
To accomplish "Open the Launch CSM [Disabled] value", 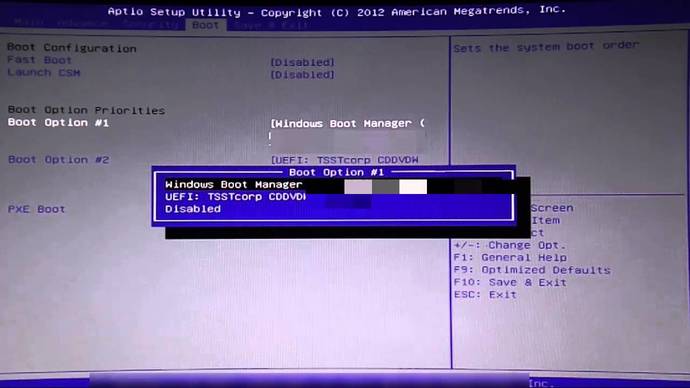I will click(302, 75).
